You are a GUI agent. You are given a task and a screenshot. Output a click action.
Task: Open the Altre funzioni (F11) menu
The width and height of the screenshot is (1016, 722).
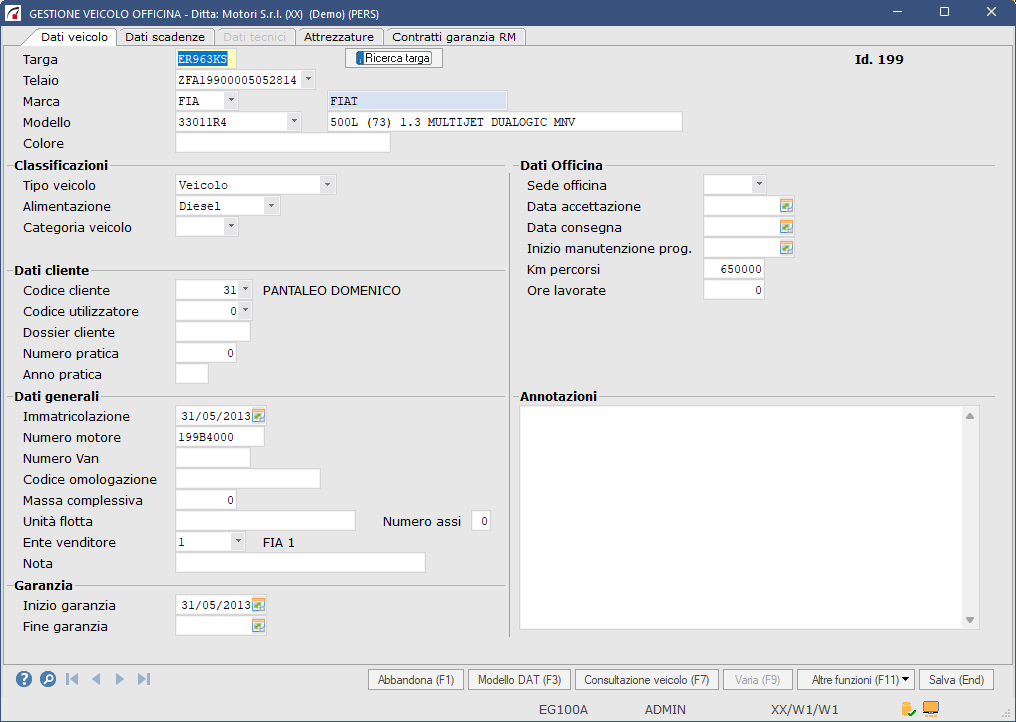coord(855,680)
